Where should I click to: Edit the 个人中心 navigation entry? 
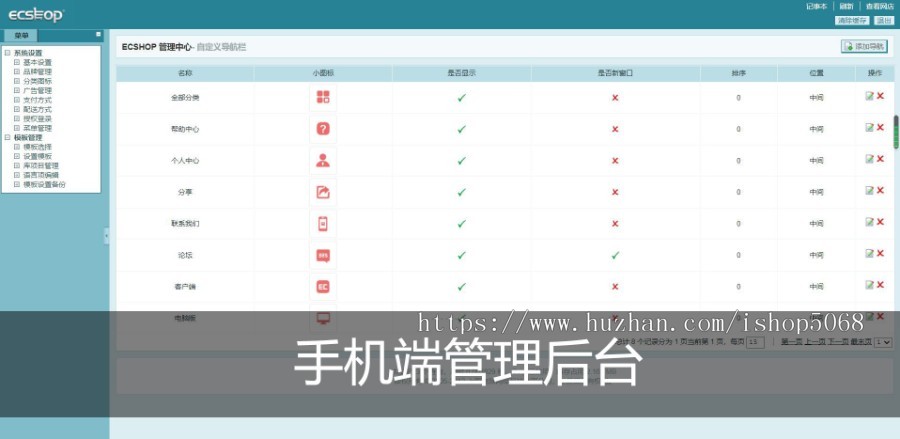pyautogui.click(x=869, y=159)
